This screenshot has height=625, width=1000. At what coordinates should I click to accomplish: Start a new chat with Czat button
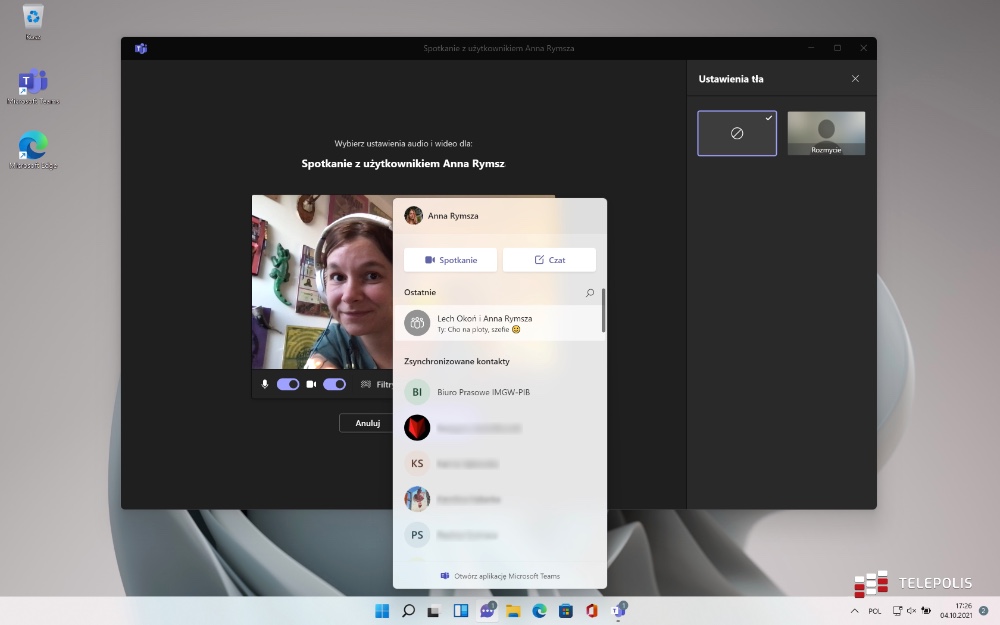(549, 260)
